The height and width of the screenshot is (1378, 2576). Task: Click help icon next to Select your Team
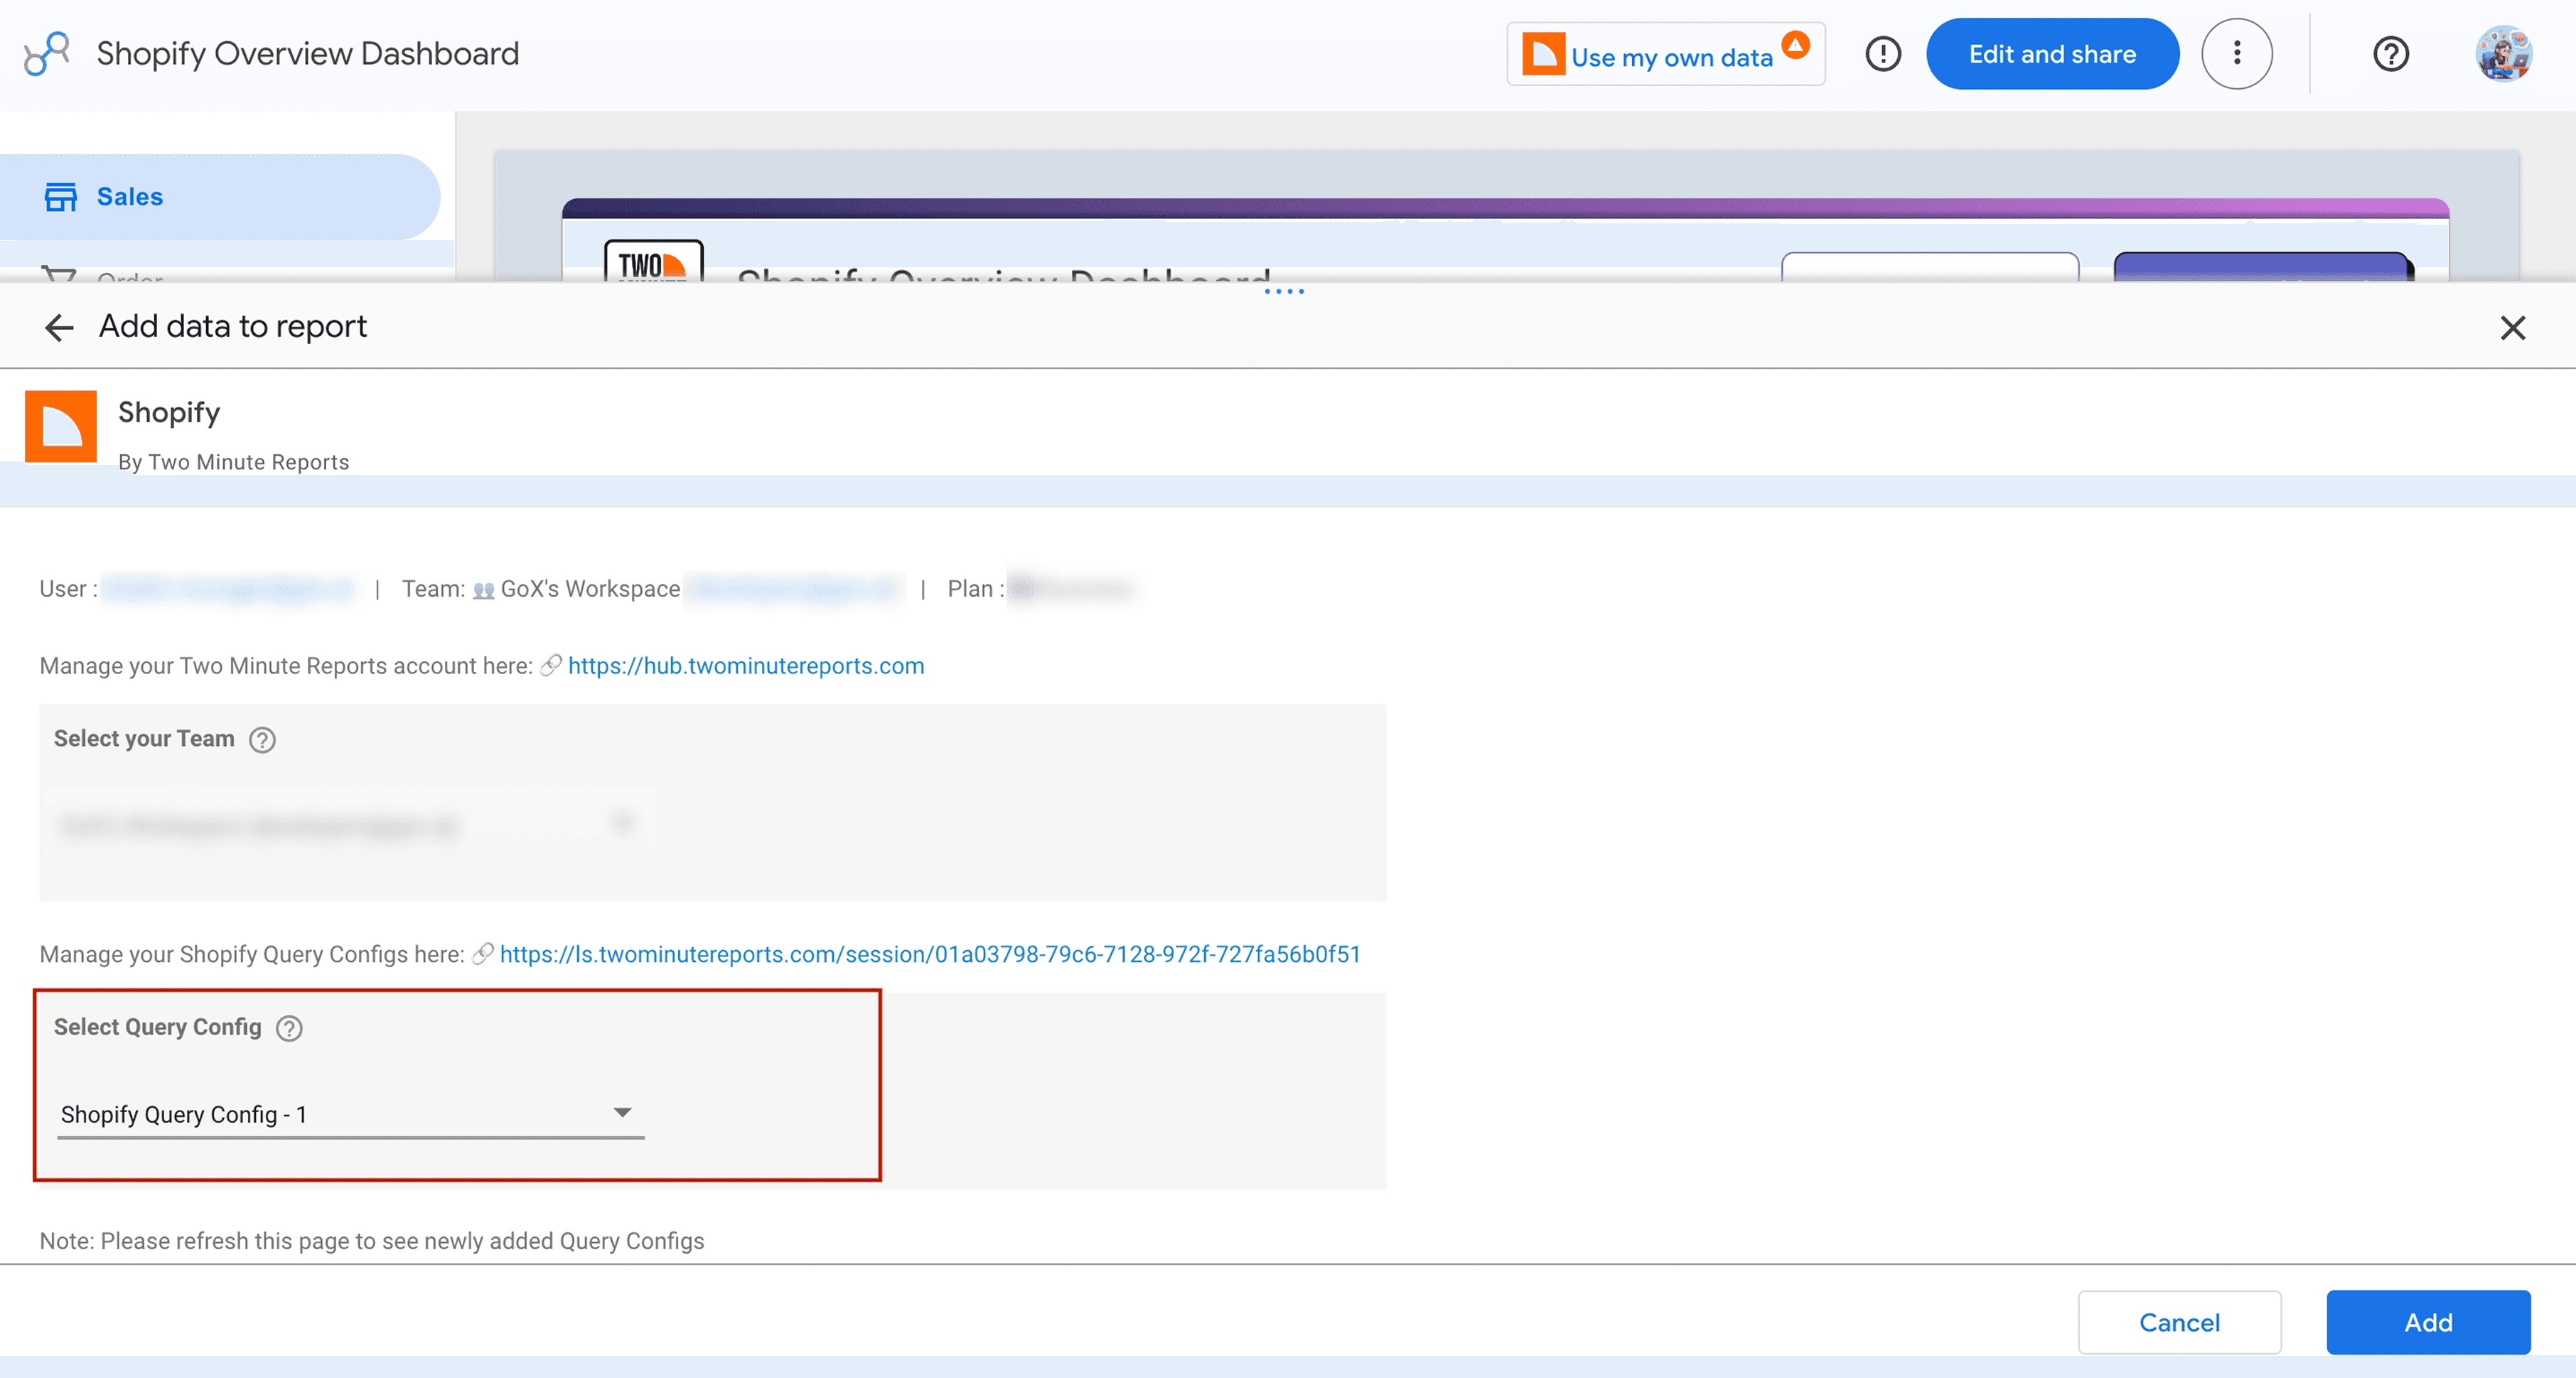262,740
